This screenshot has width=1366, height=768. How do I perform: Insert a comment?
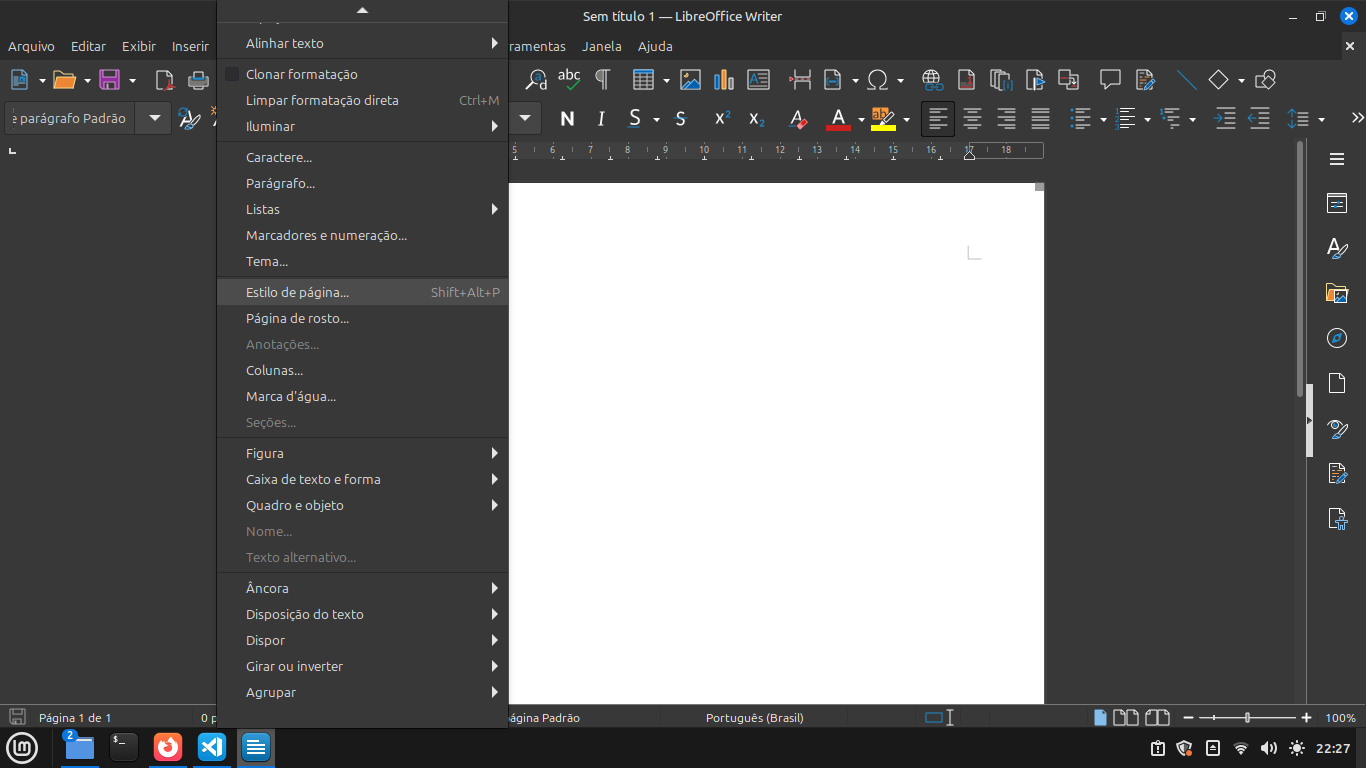click(x=1110, y=80)
